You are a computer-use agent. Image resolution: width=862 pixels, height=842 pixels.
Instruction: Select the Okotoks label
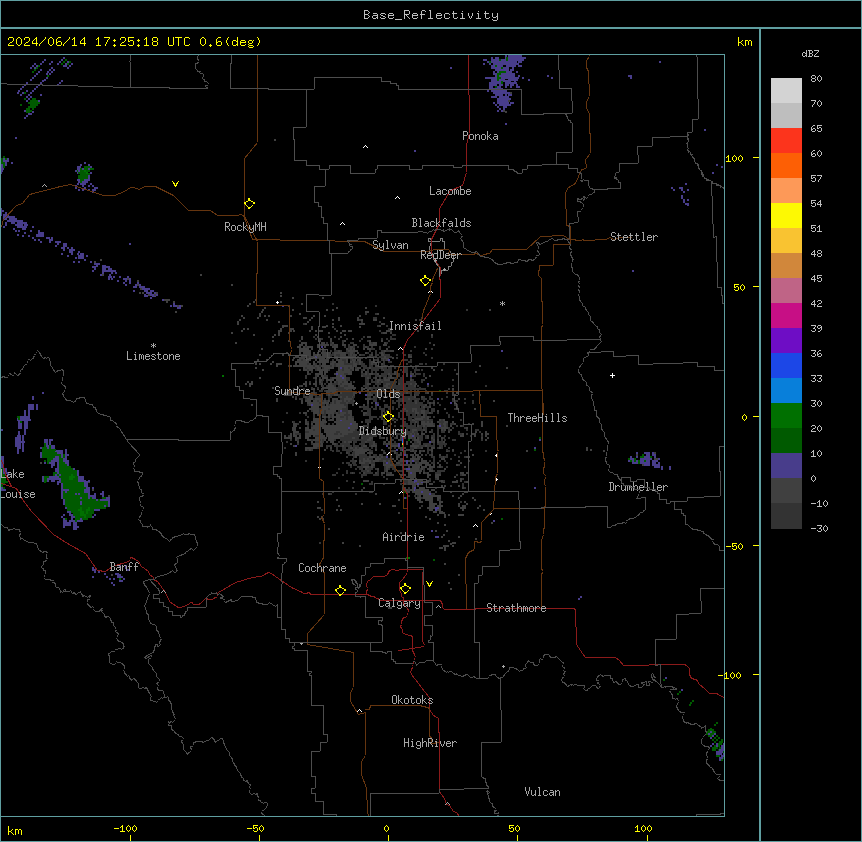(x=412, y=700)
